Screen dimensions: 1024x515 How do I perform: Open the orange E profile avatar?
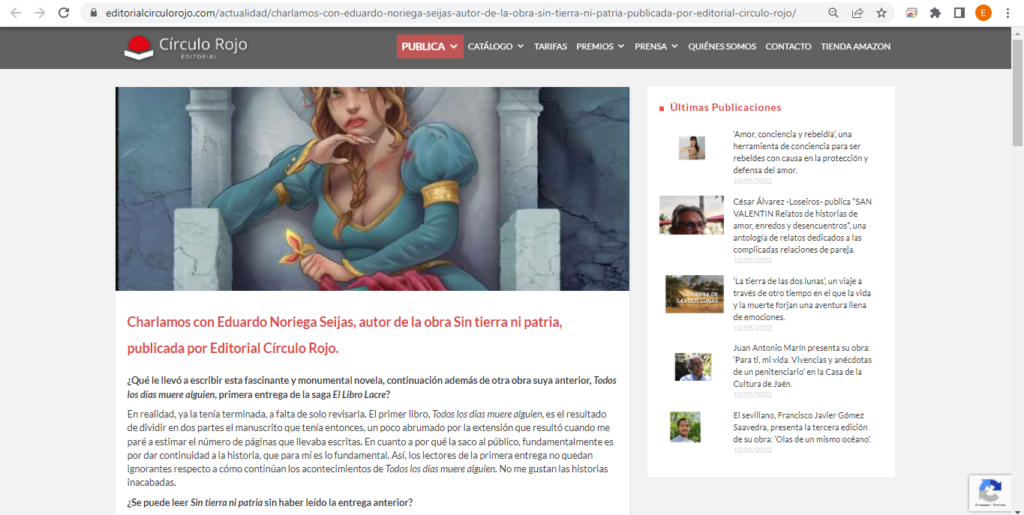983,12
